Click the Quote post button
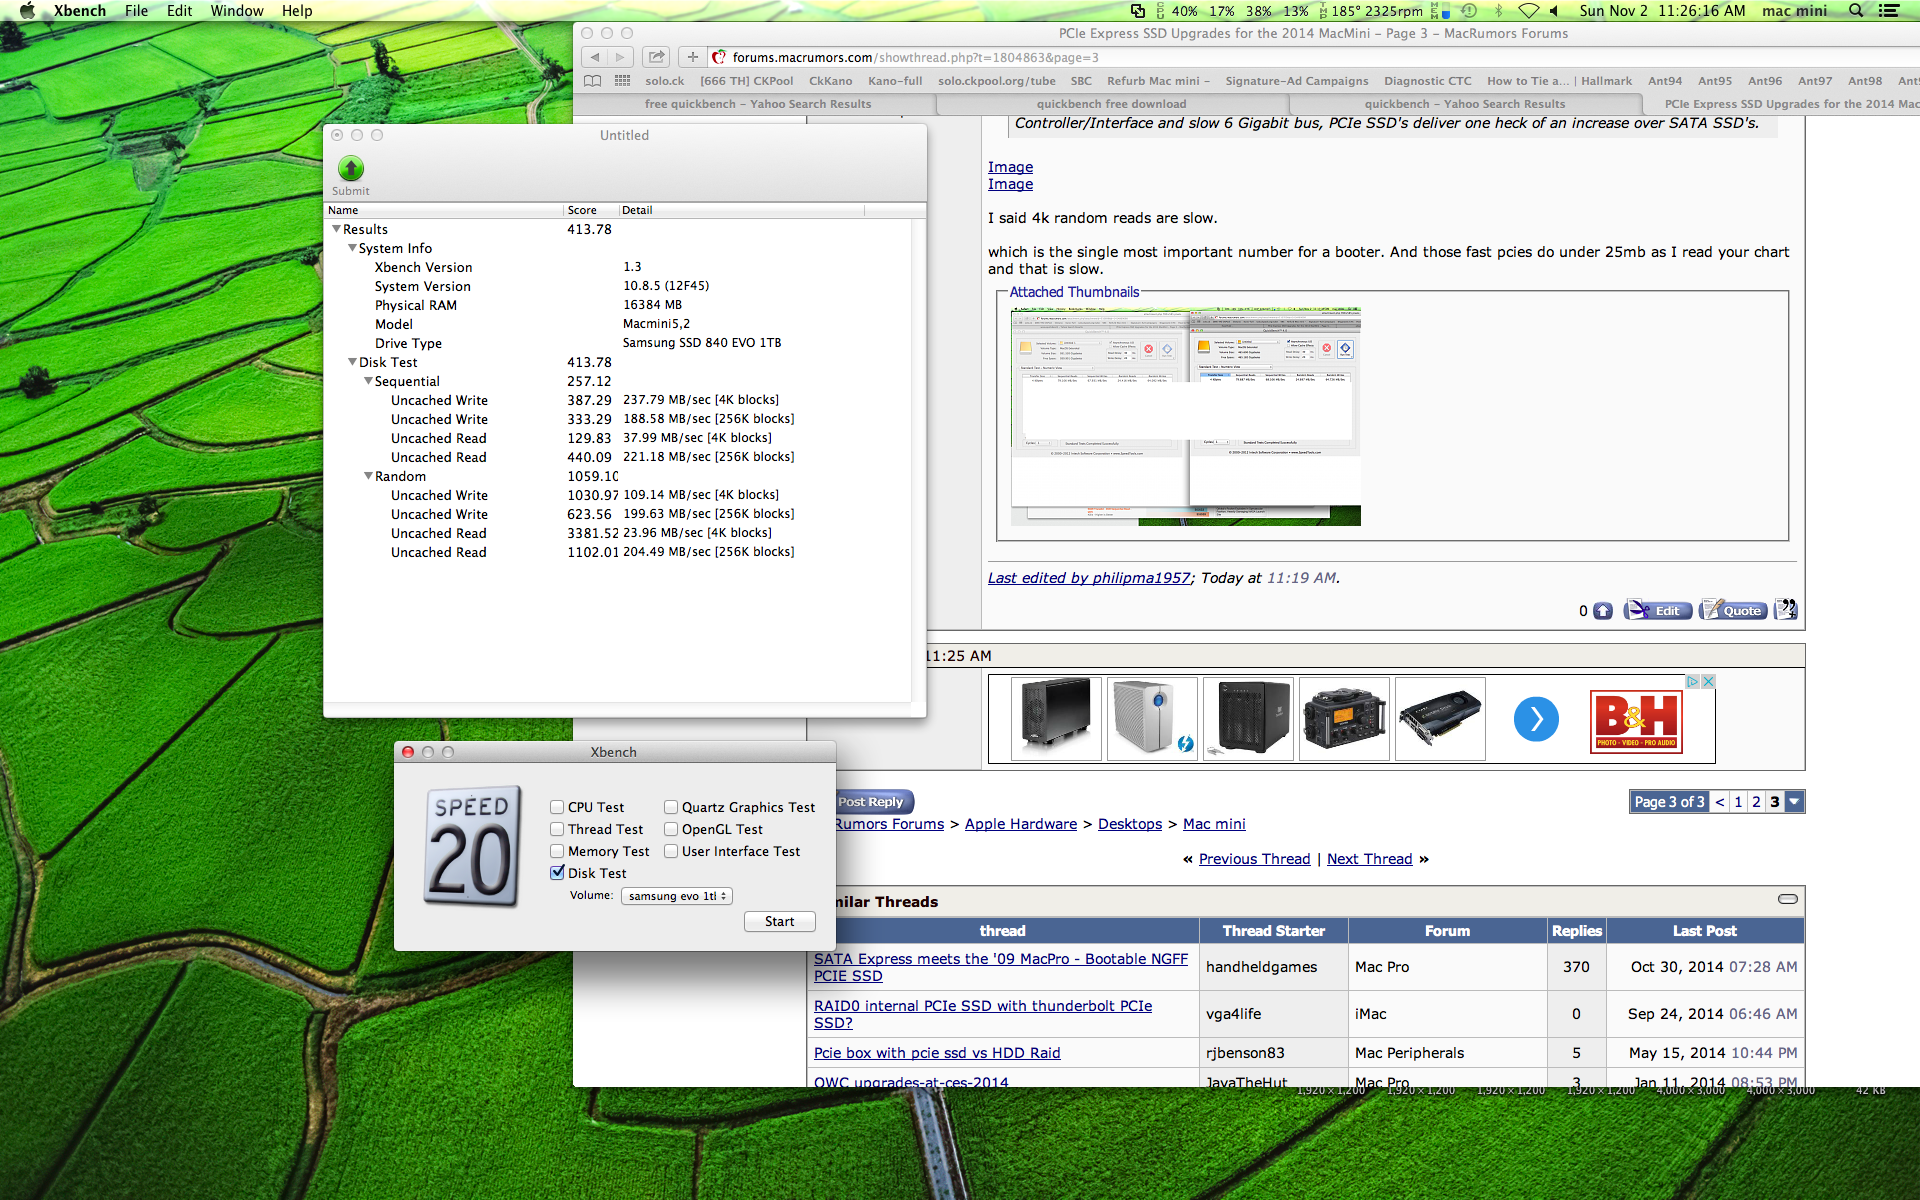The height and width of the screenshot is (1200, 1920). (x=1733, y=610)
